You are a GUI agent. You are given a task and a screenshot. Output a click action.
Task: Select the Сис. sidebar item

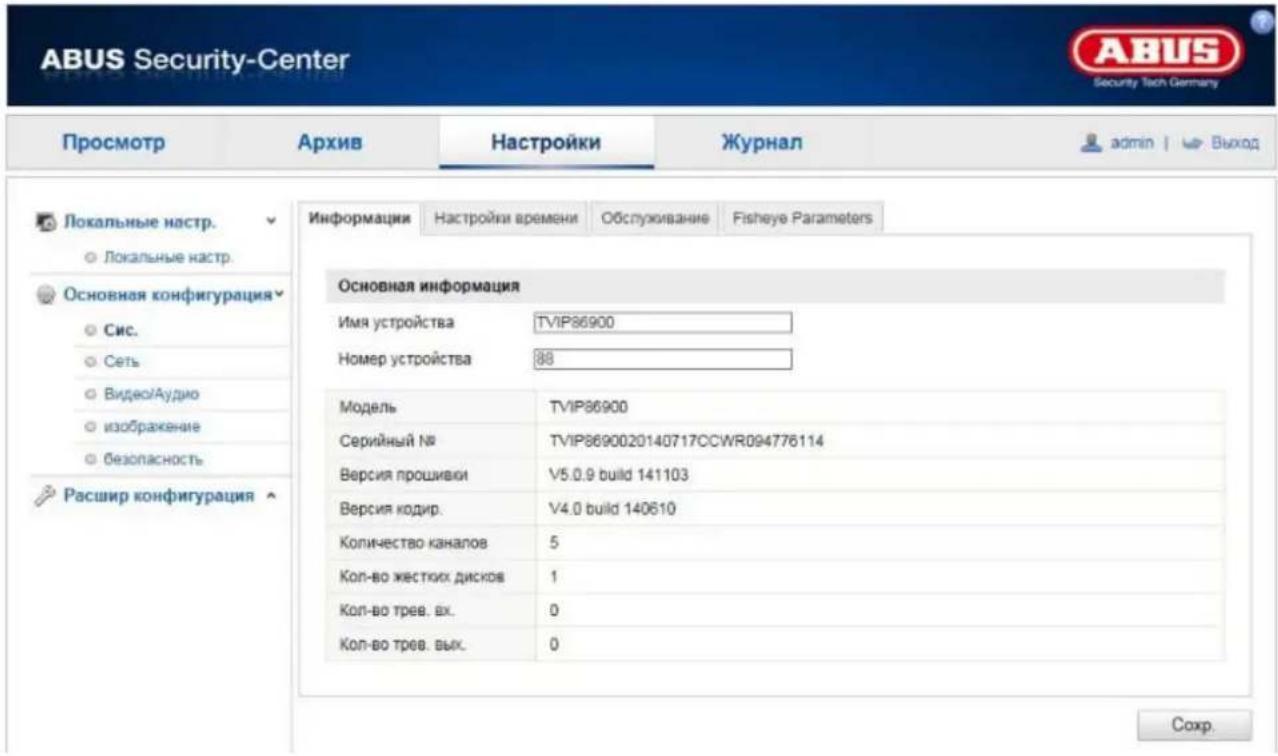point(119,329)
